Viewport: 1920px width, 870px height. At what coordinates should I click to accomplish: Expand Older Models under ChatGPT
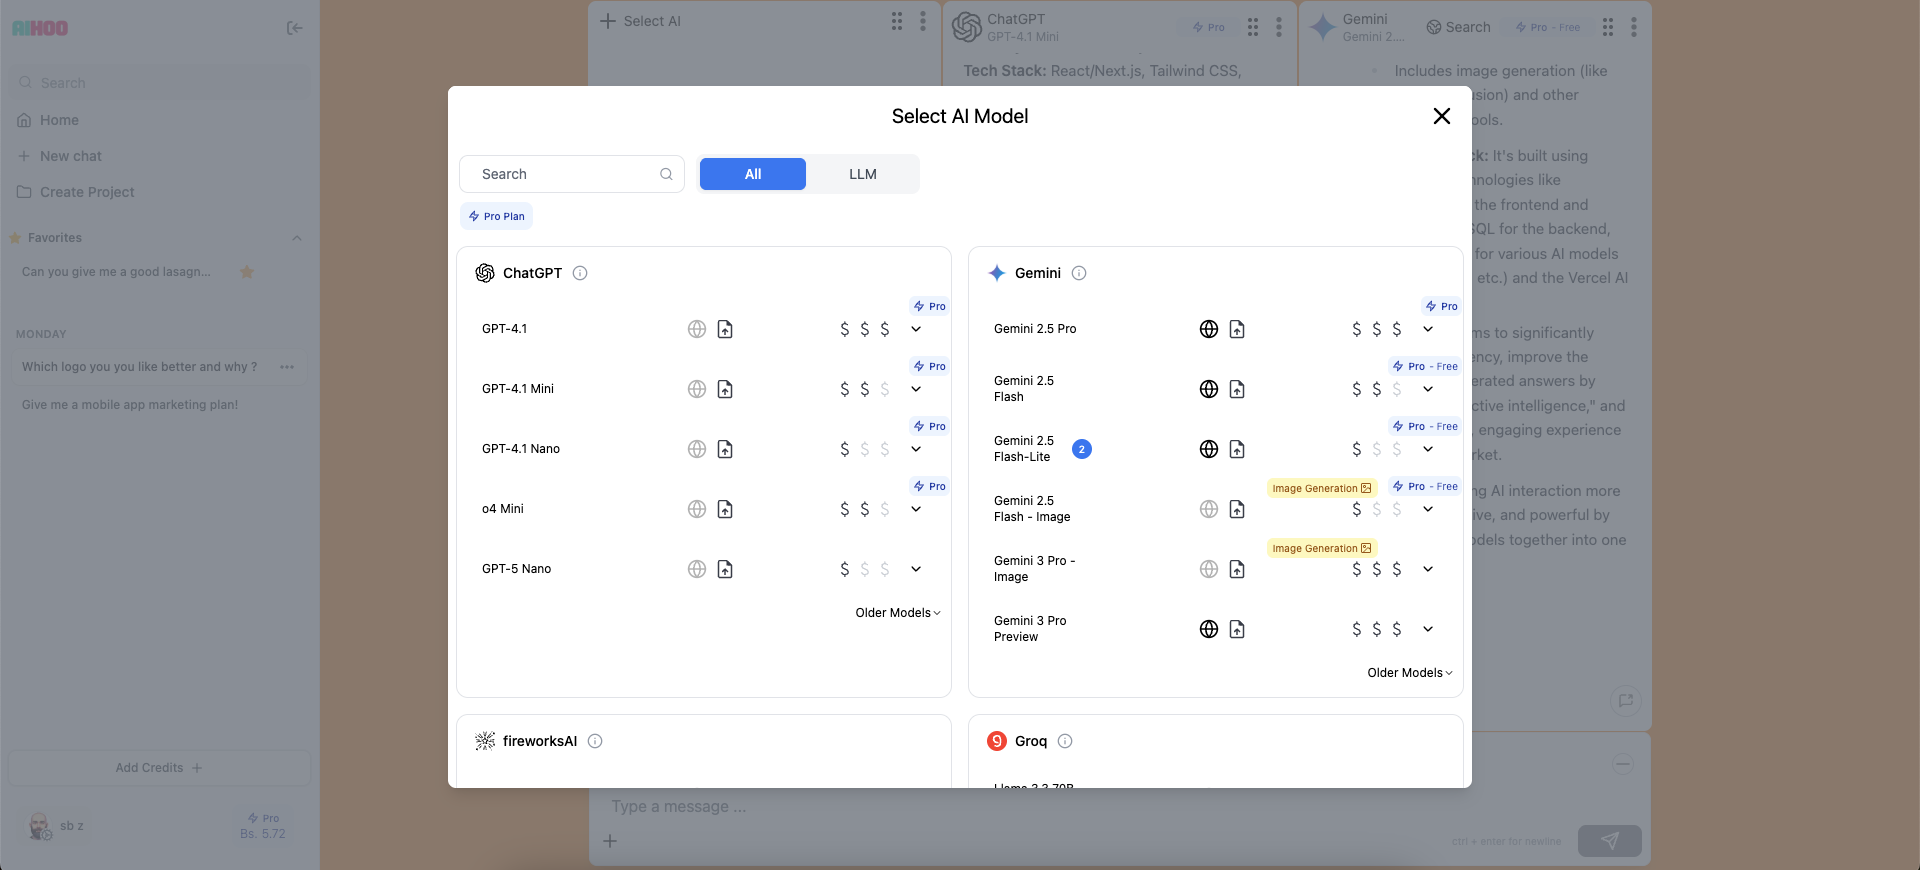tap(897, 613)
